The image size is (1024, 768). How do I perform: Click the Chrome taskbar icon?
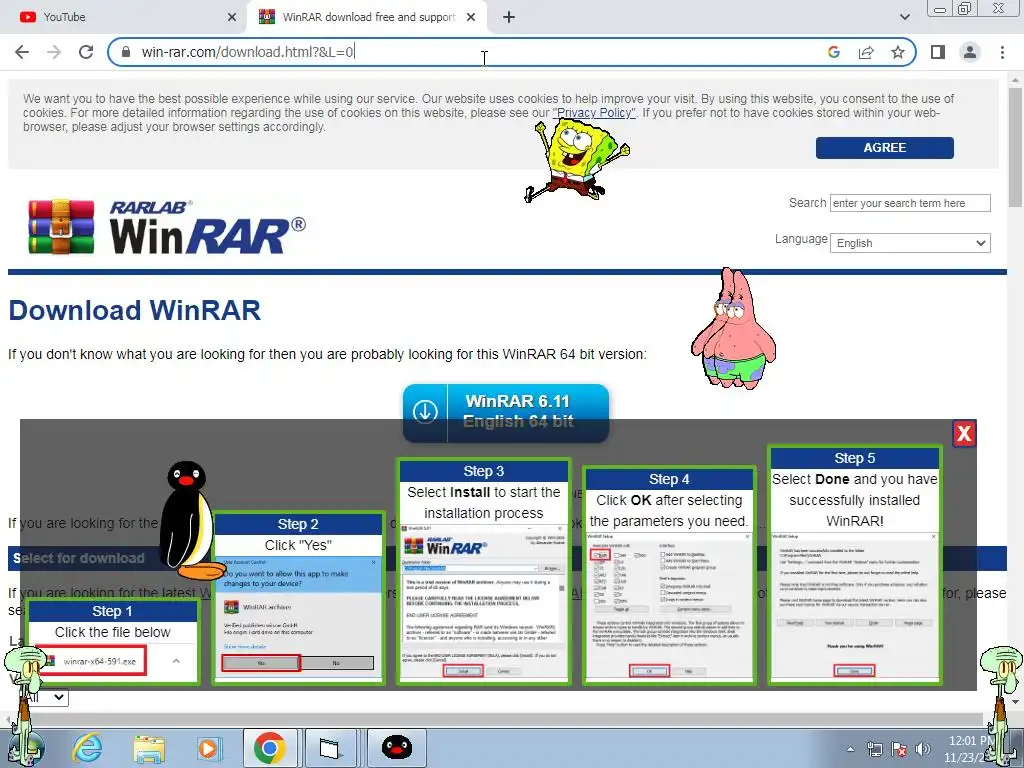point(270,748)
